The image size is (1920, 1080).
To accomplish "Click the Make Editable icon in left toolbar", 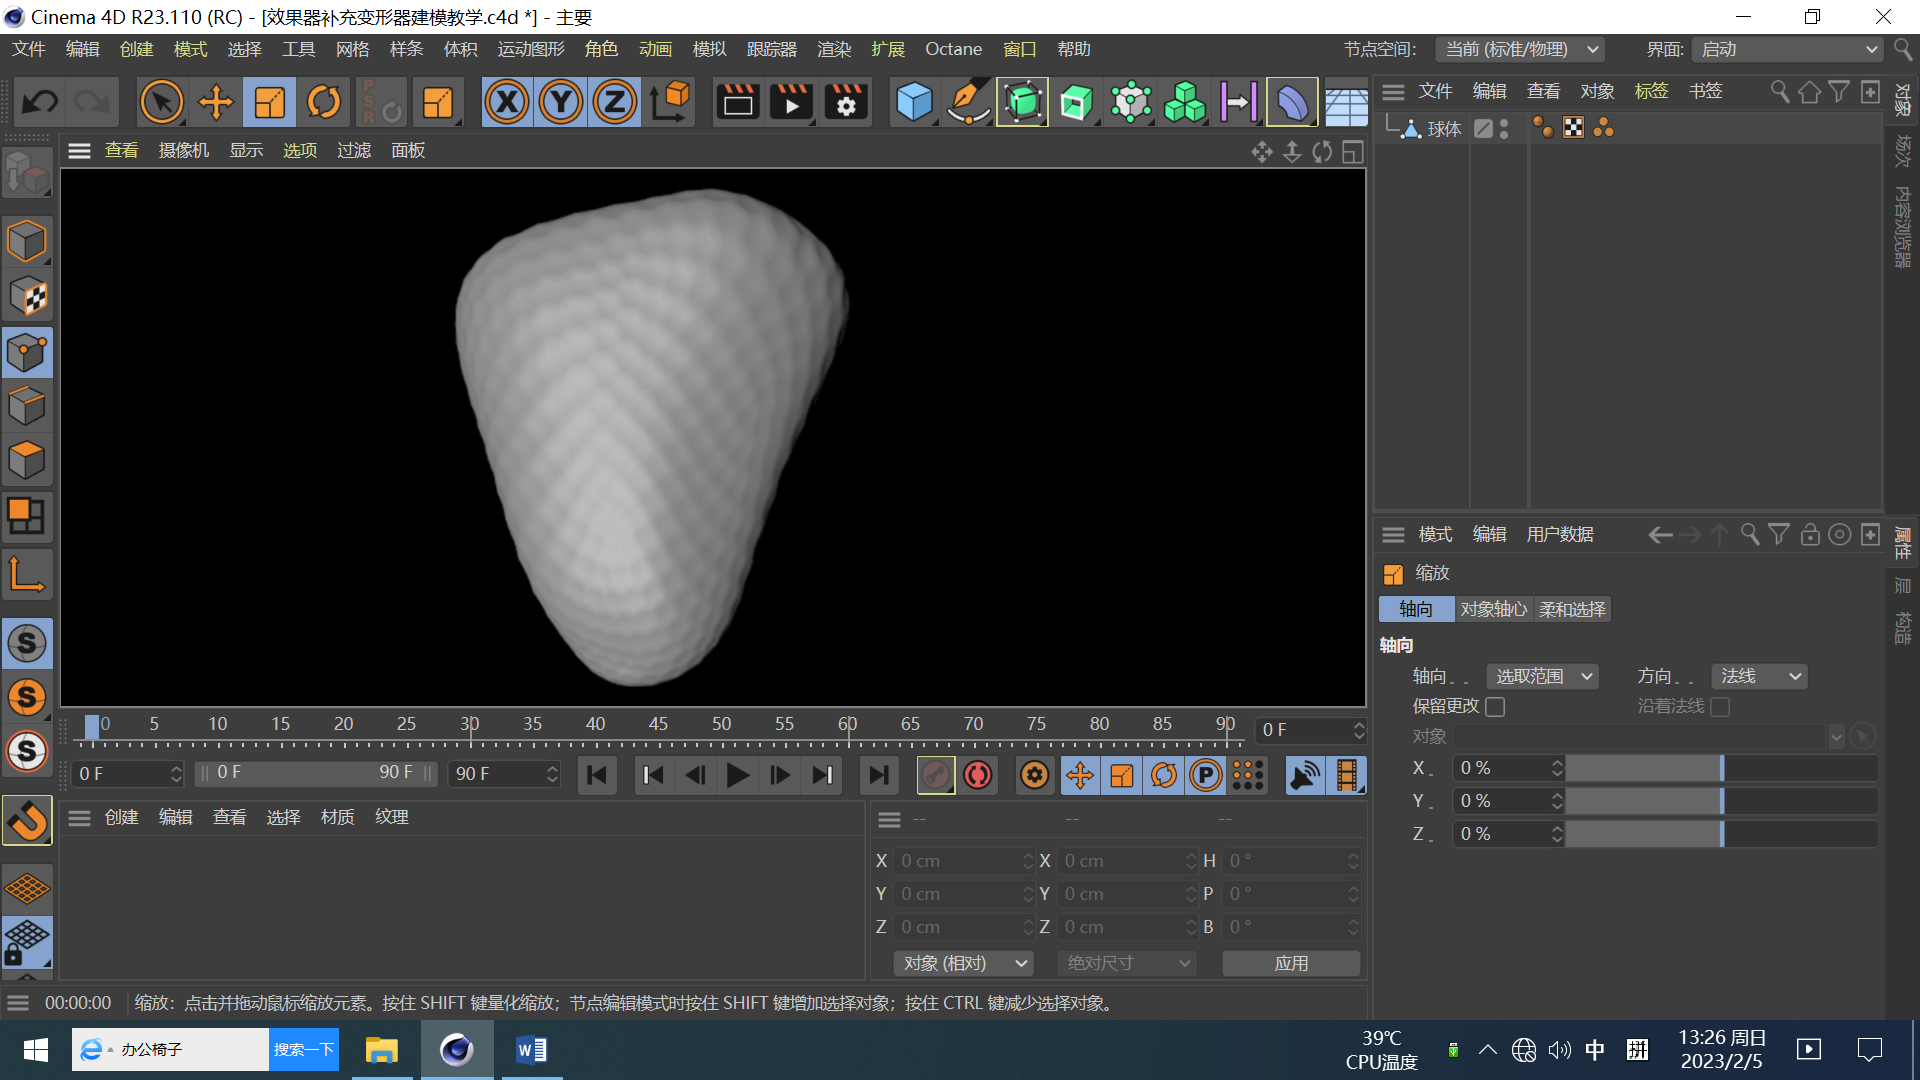I will click(x=27, y=174).
